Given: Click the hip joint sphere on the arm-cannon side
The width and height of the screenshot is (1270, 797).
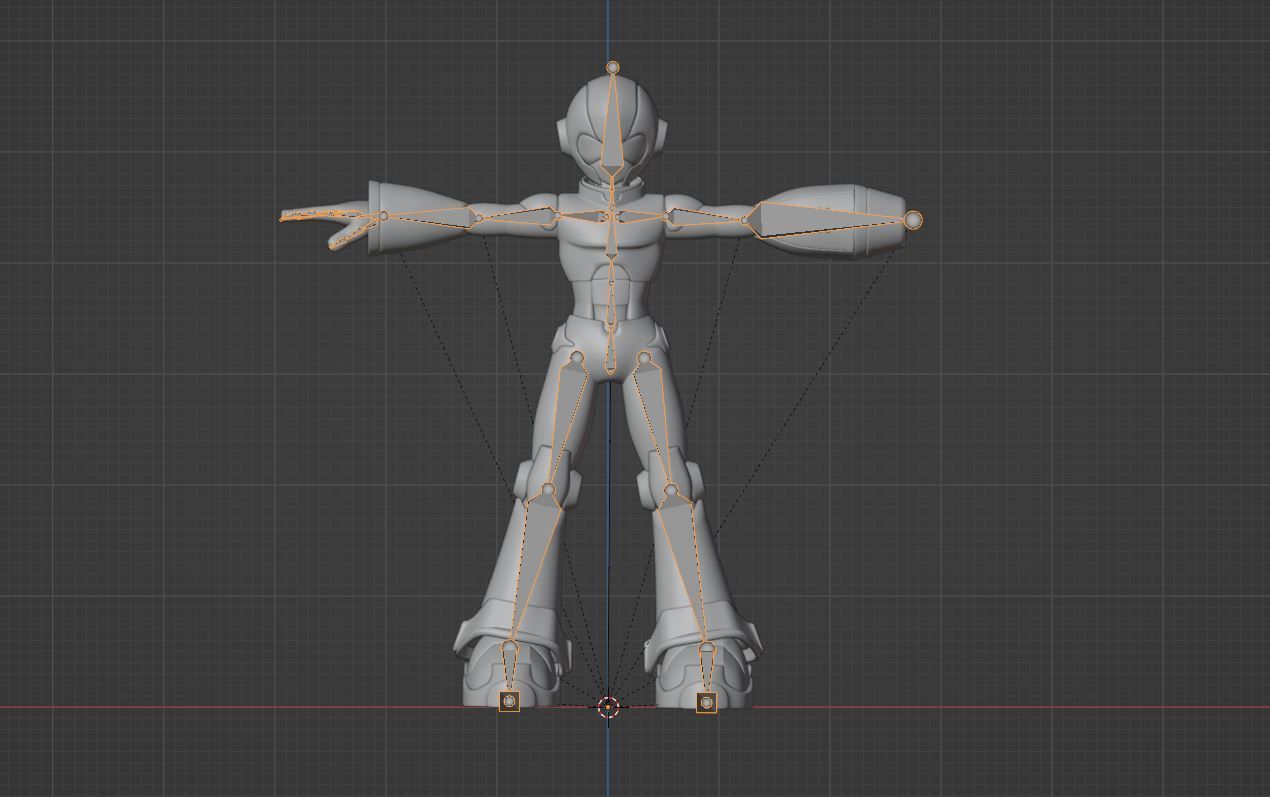Looking at the screenshot, I should click(644, 357).
